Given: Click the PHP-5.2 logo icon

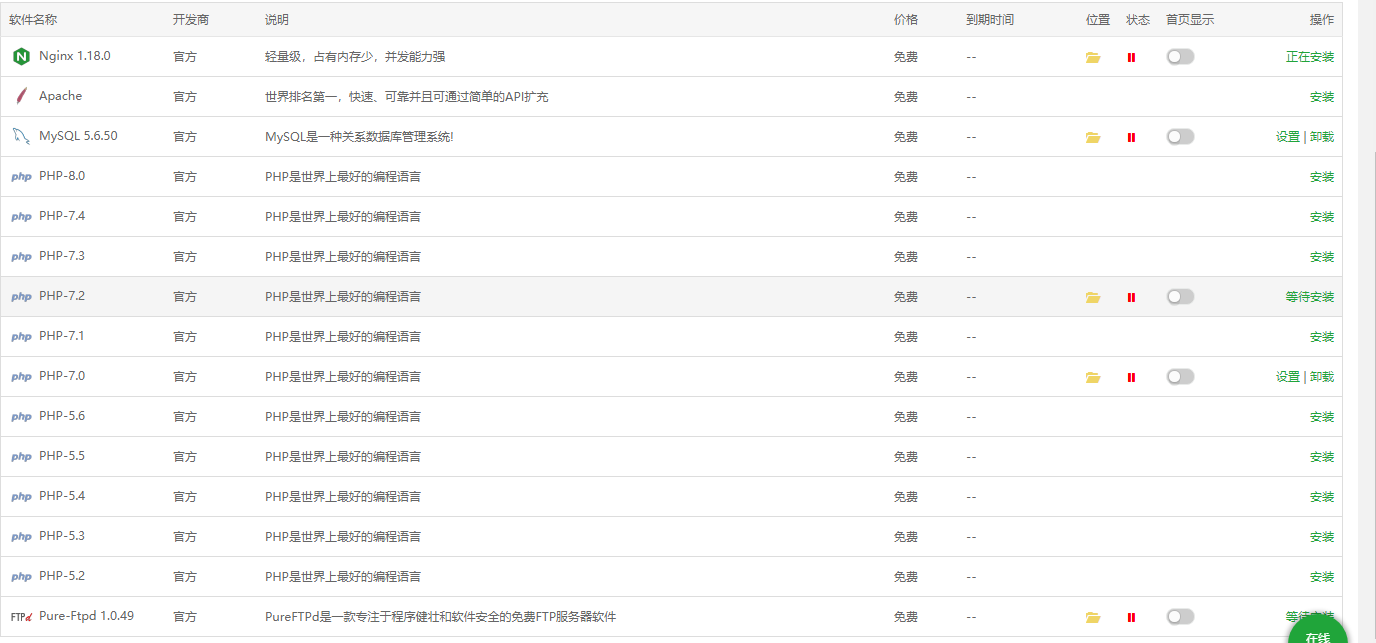Looking at the screenshot, I should tap(21, 577).
